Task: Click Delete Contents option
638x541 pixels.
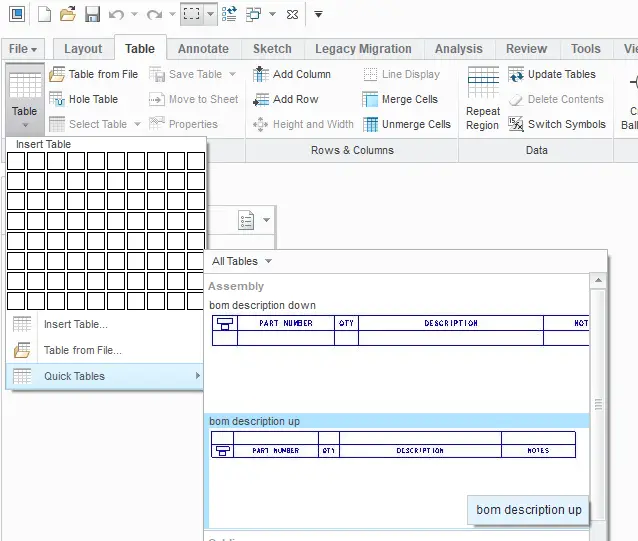Action: click(x=556, y=99)
